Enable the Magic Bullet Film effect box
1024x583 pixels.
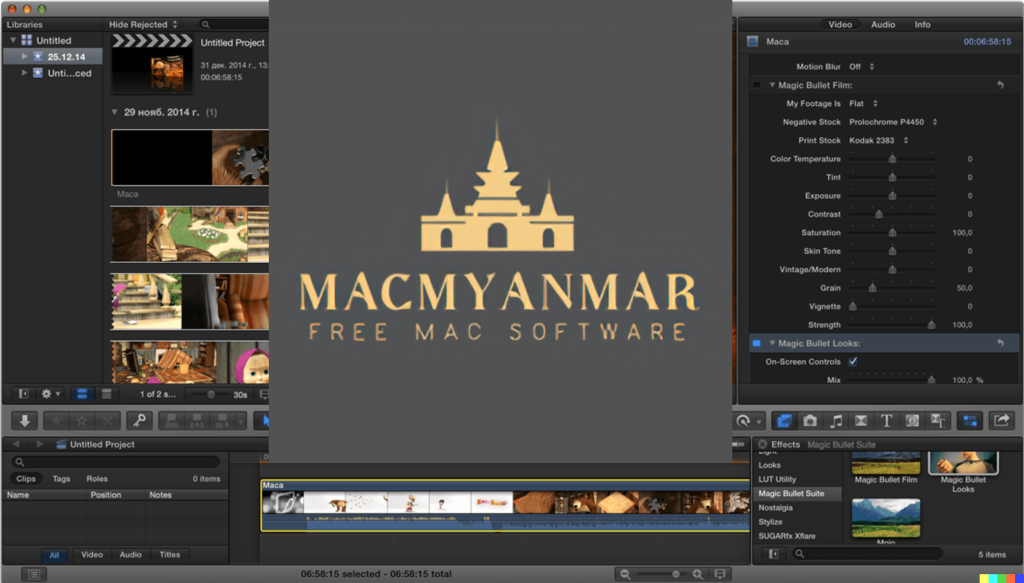tap(757, 85)
